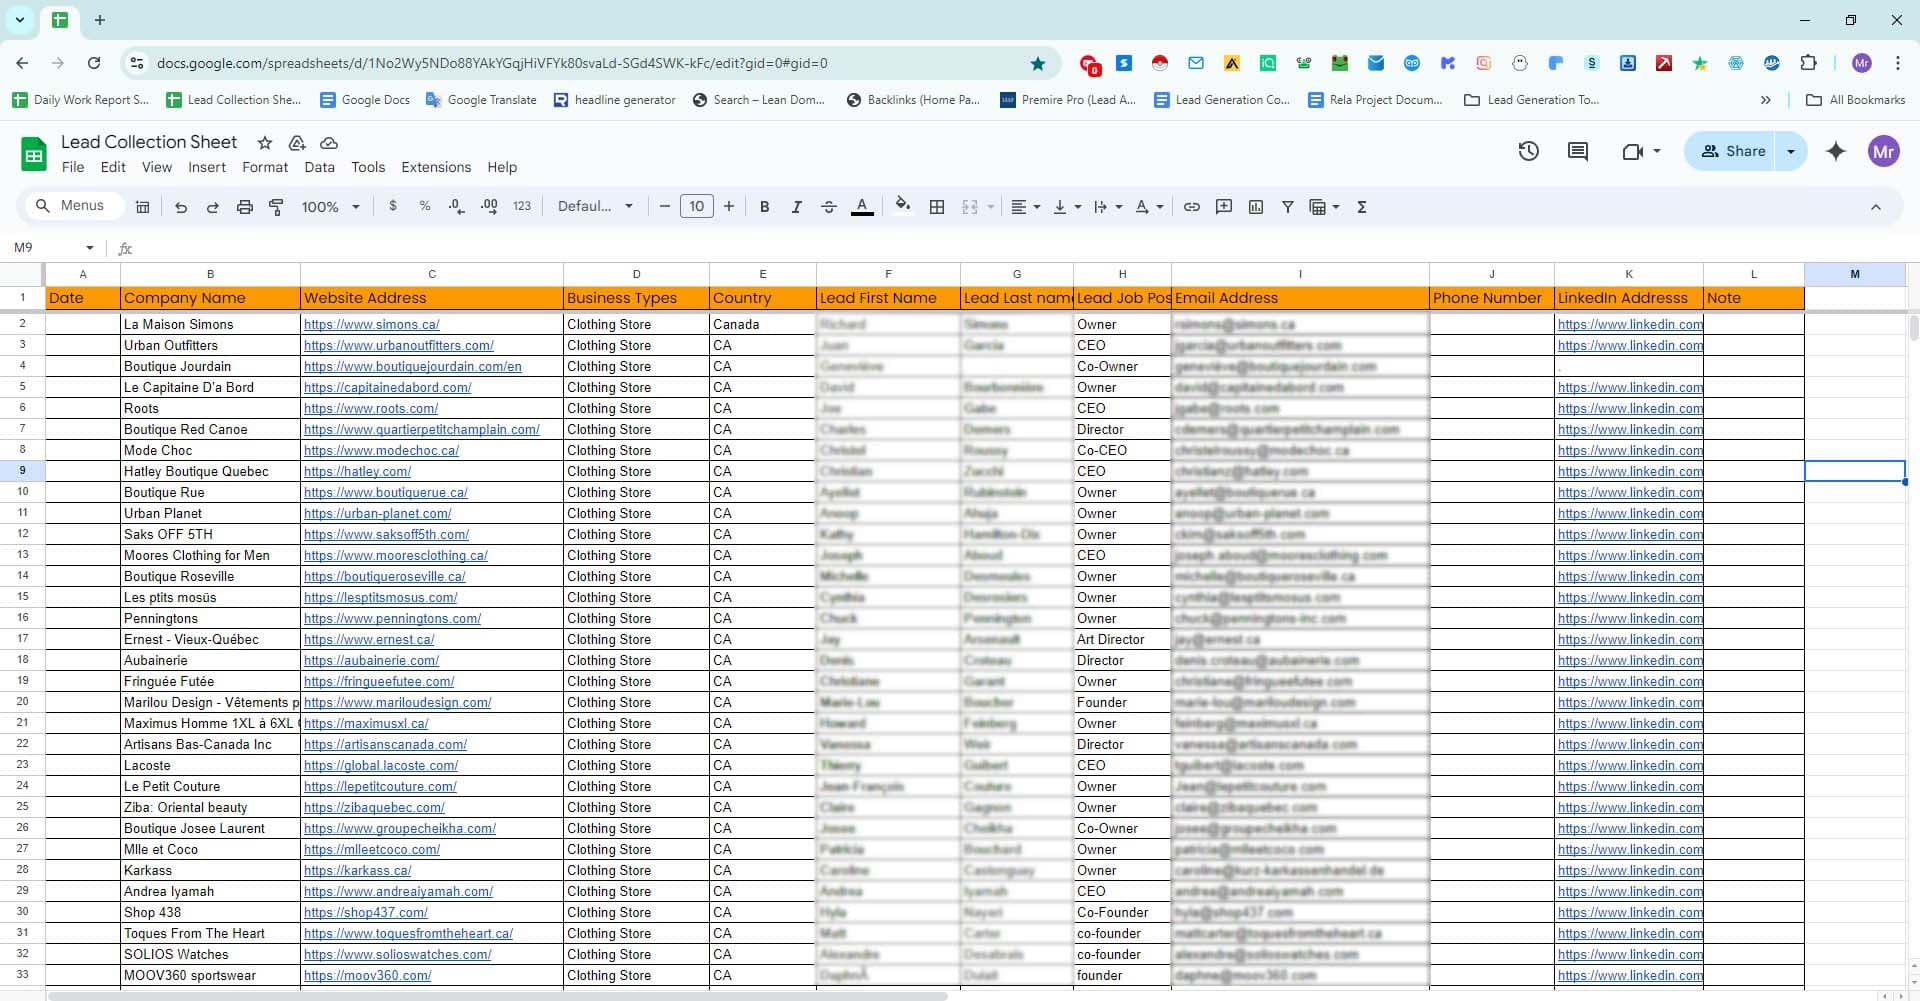Open all comments panel icon
This screenshot has width=1920, height=1001.
[1578, 151]
